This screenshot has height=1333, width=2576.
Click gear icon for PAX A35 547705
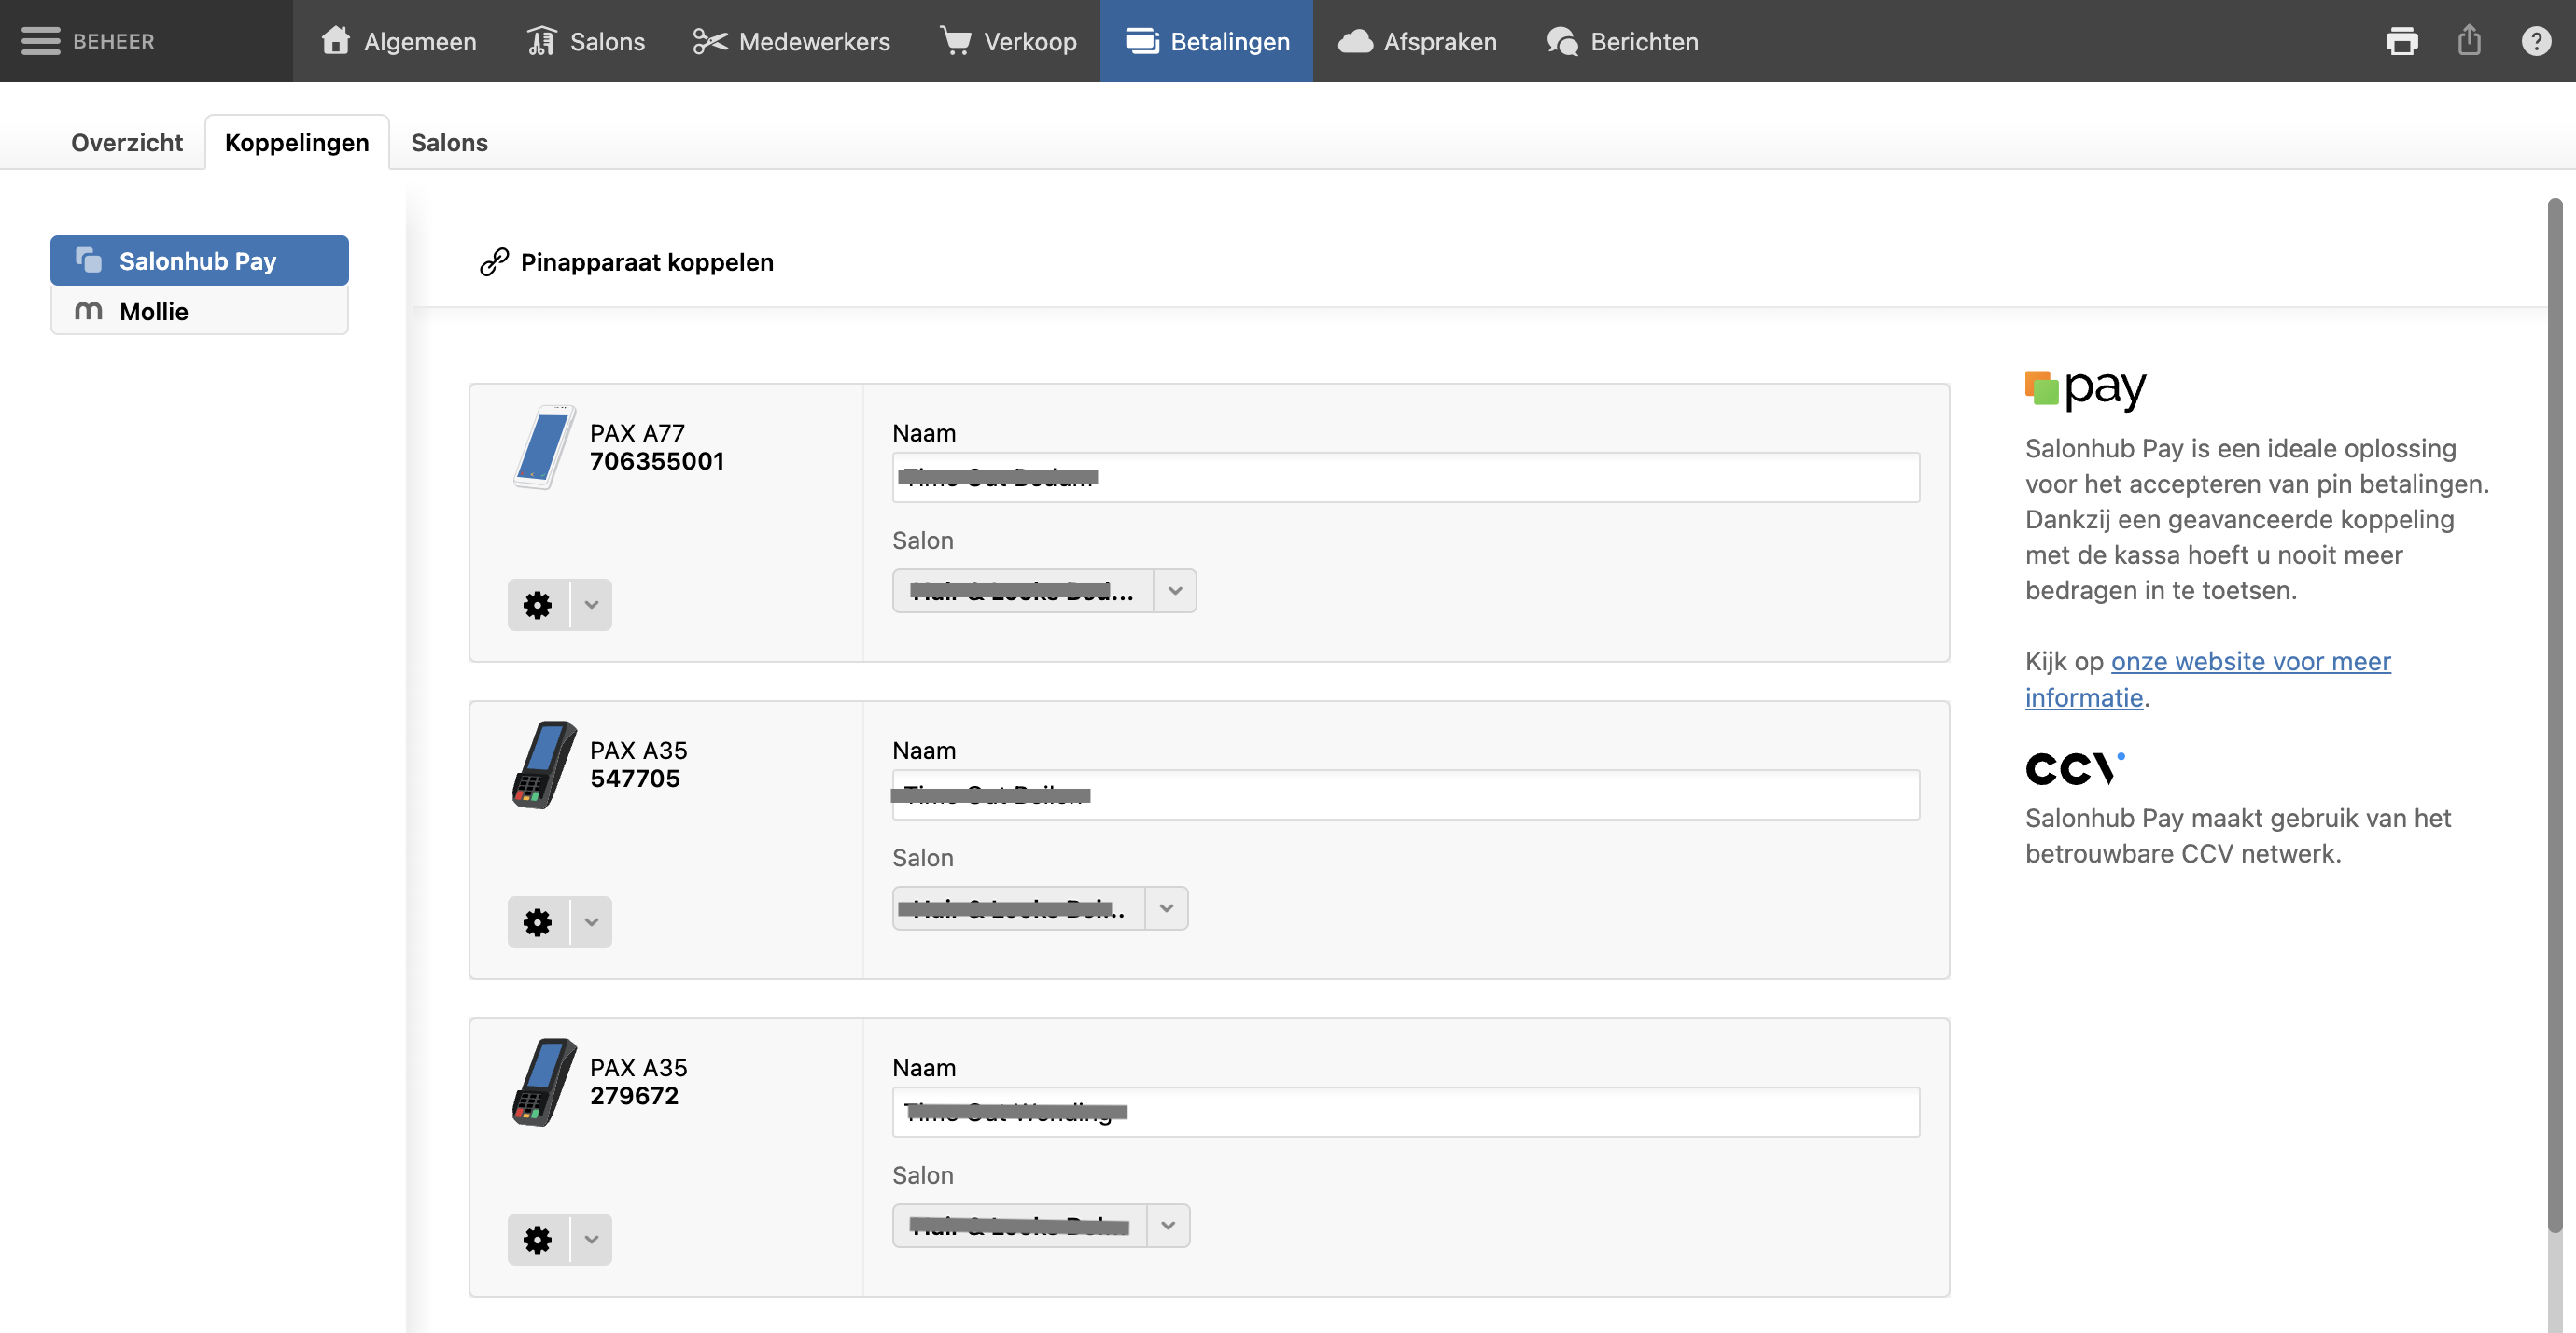coord(538,922)
